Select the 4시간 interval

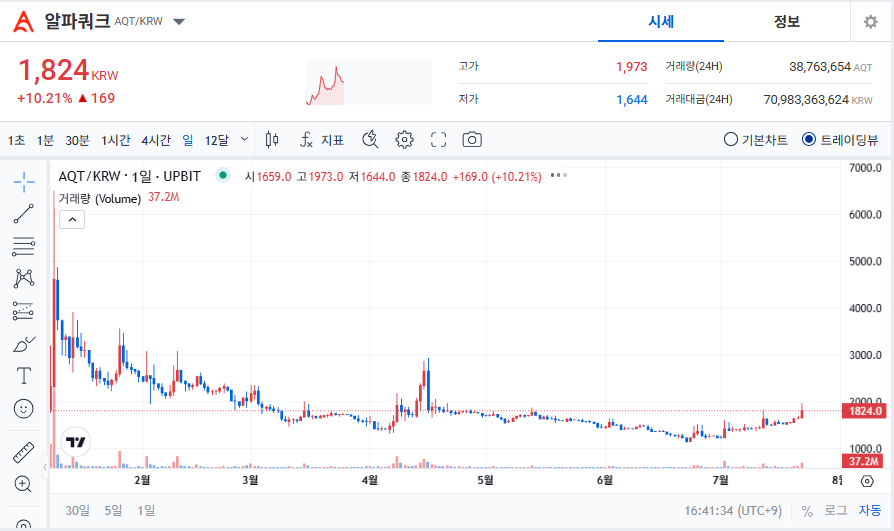pyautogui.click(x=156, y=140)
